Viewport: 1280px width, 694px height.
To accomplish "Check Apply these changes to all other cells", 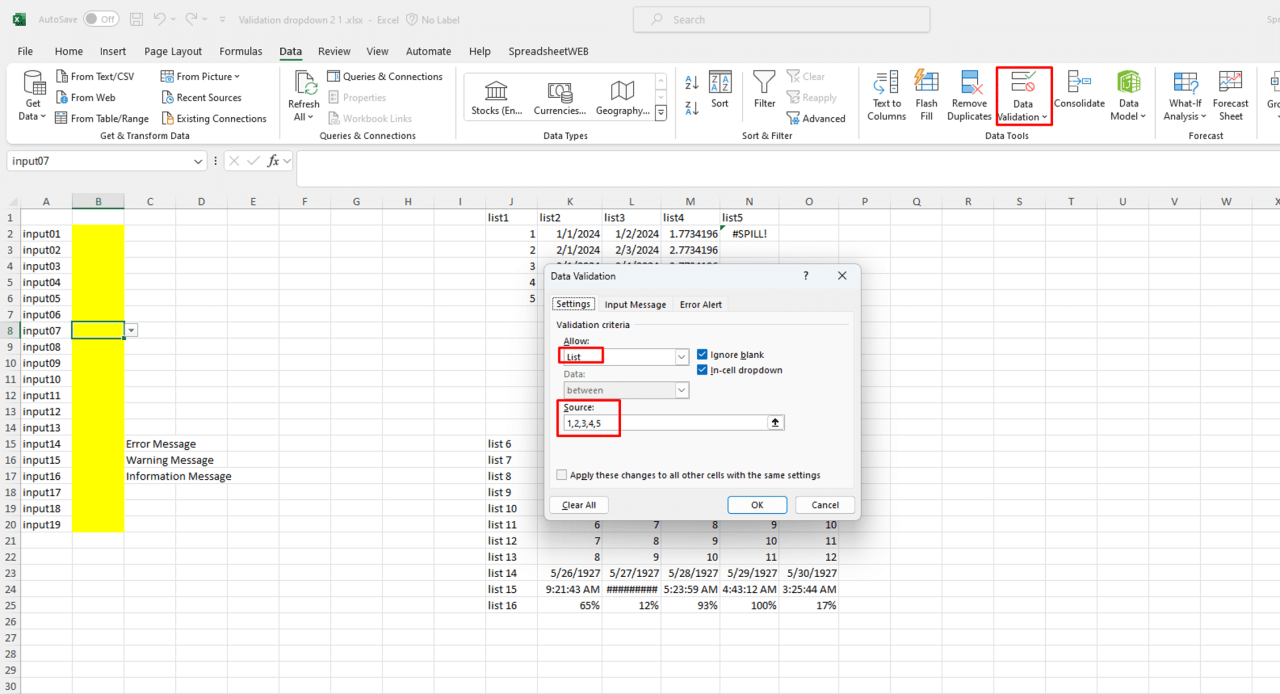I will pyautogui.click(x=561, y=475).
